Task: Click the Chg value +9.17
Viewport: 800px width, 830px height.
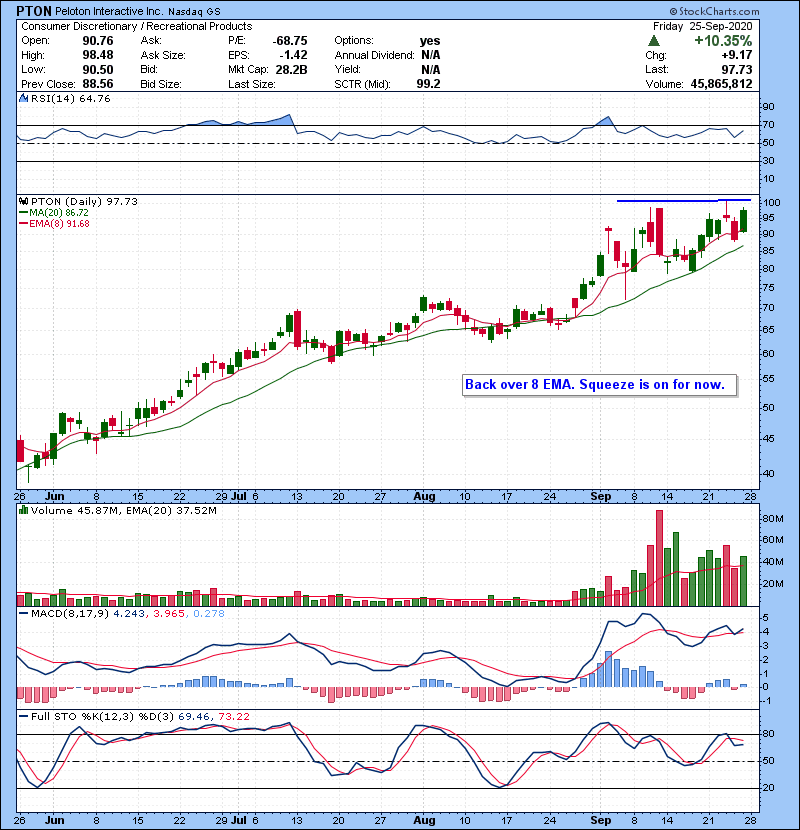Action: [x=736, y=55]
